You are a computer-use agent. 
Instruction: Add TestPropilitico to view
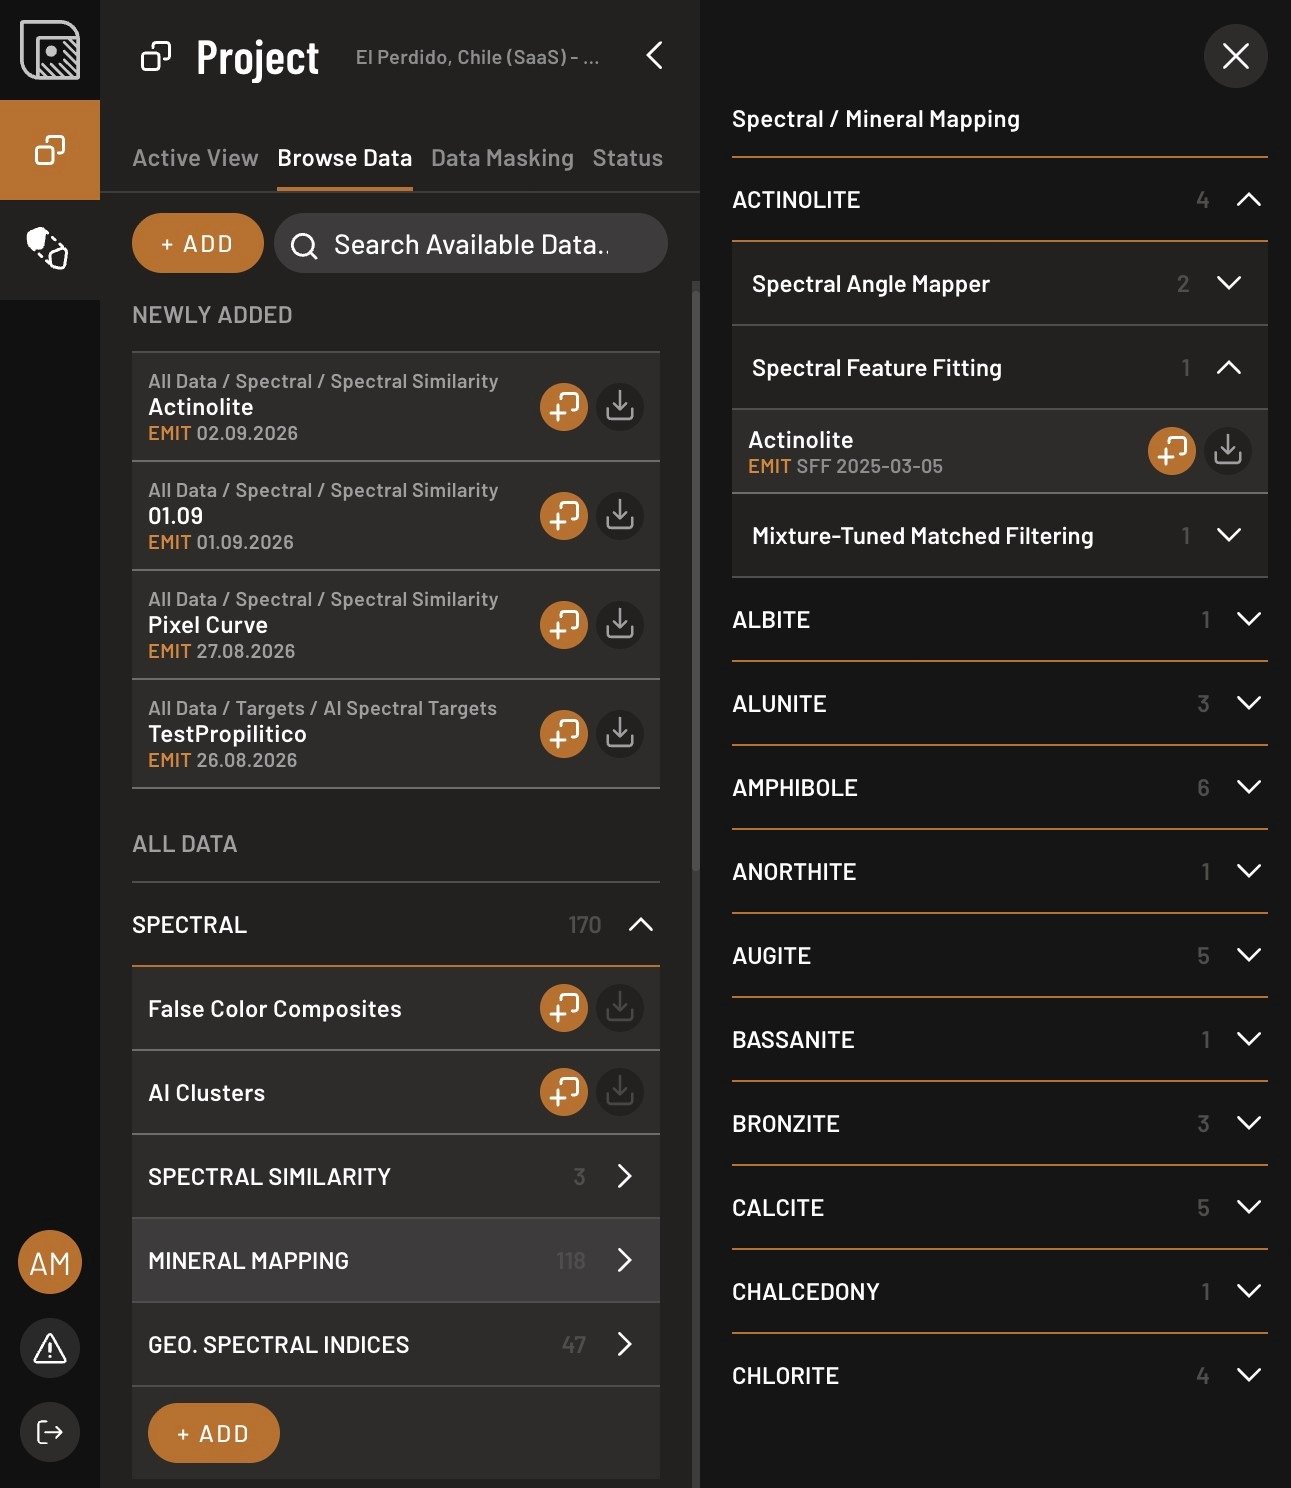(564, 734)
